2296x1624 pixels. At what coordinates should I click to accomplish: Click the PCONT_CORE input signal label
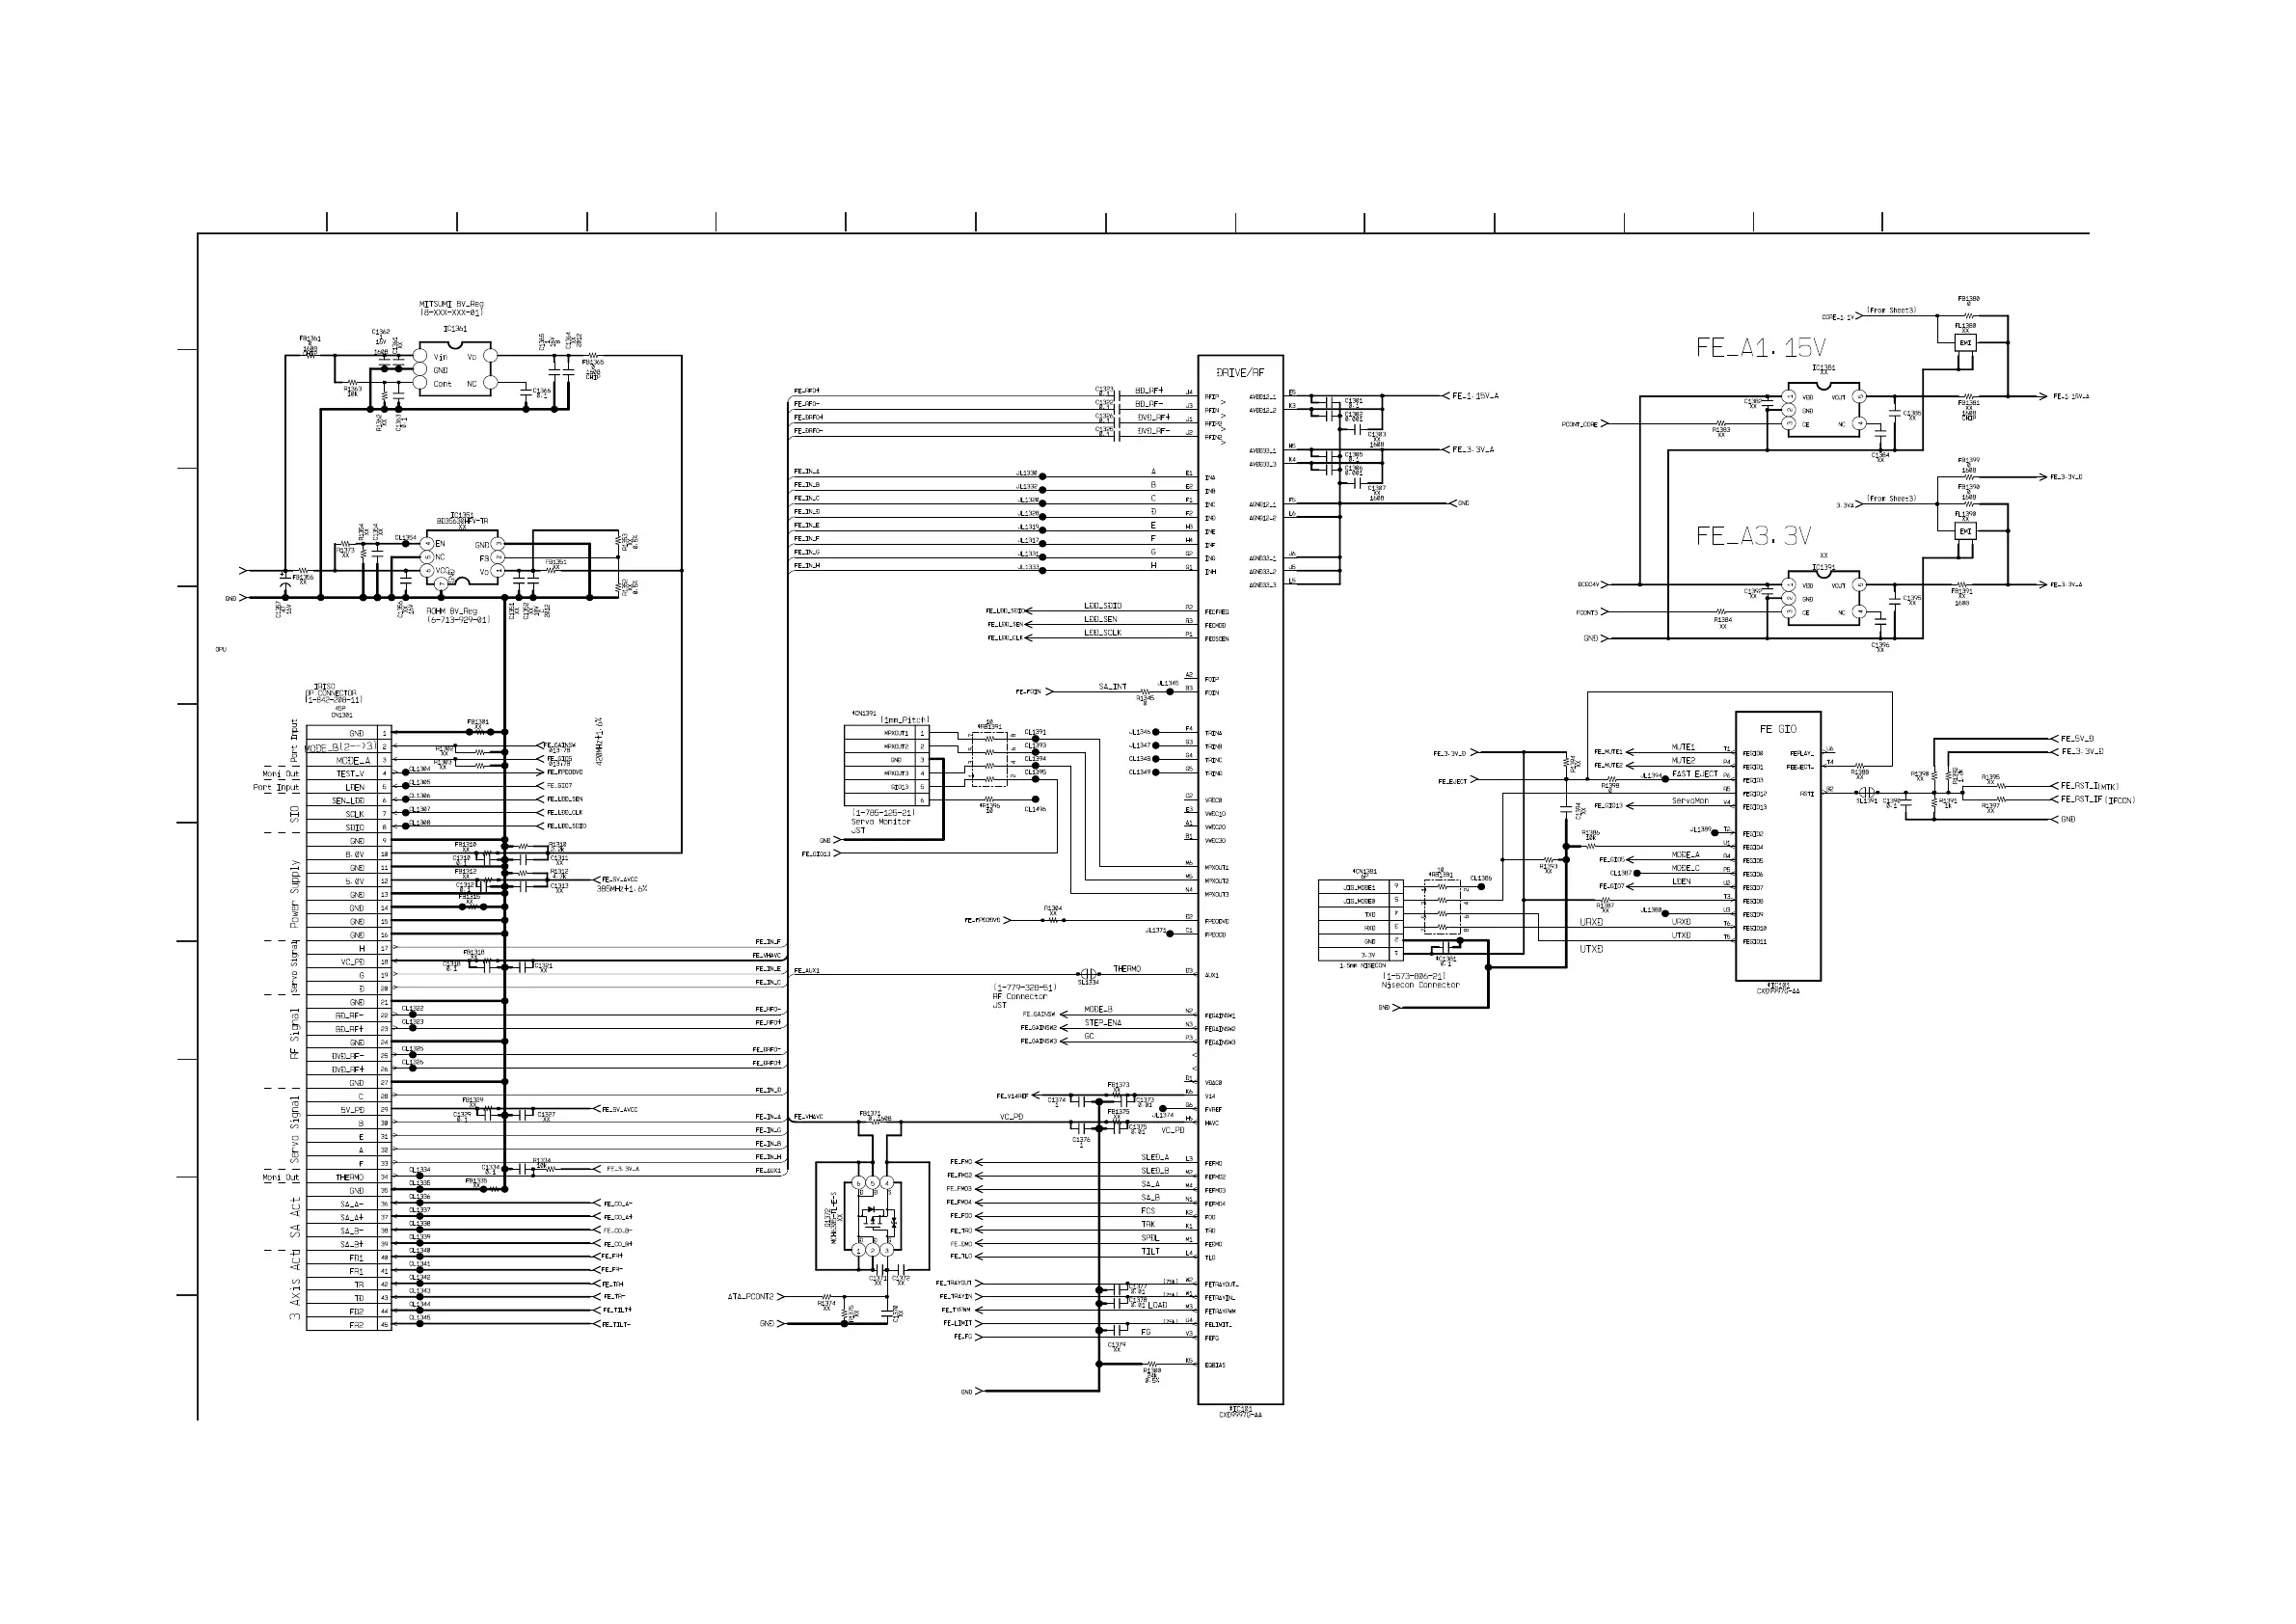tap(1579, 424)
